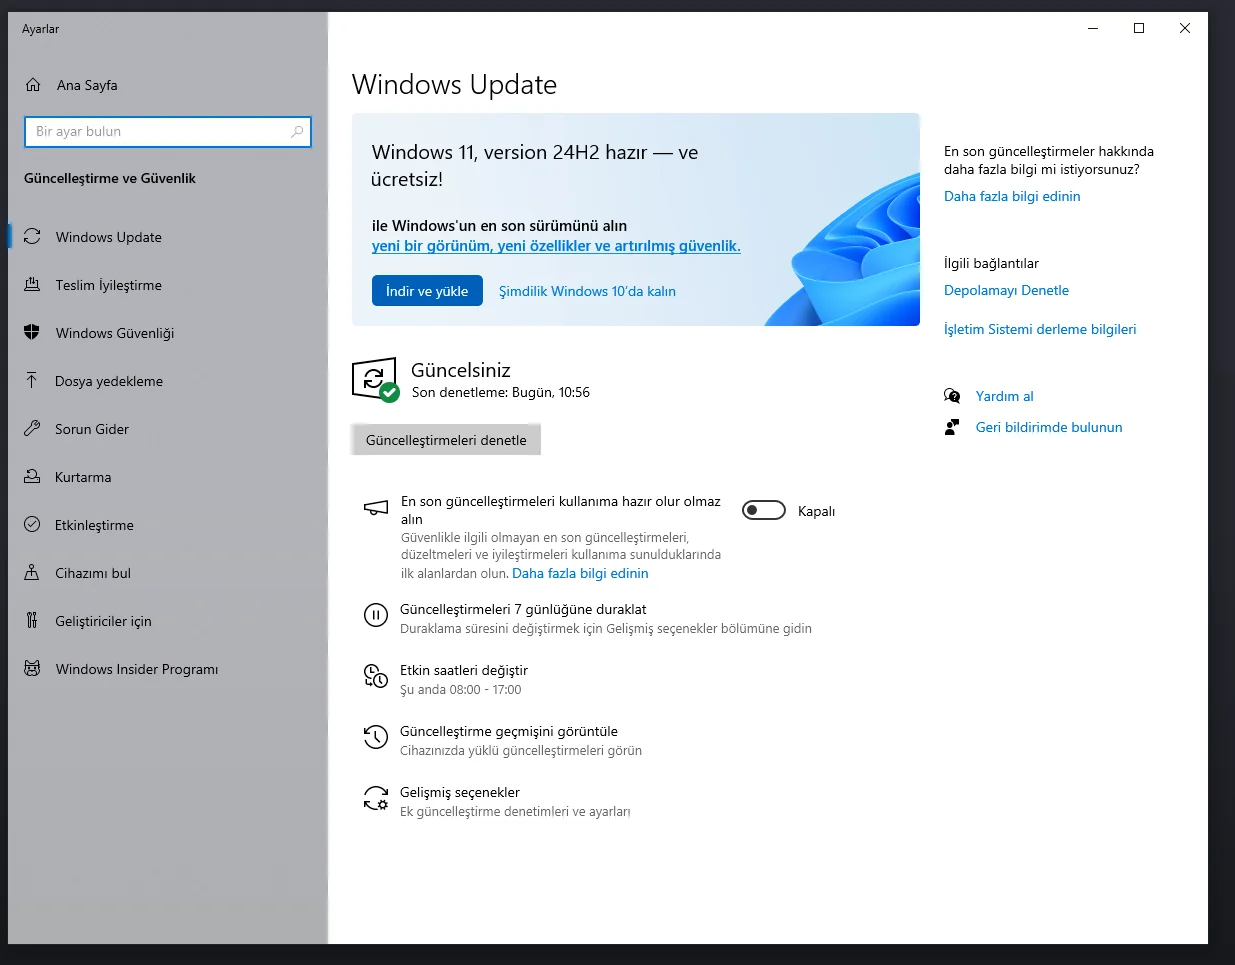Navigate to Kurtarma settings
This screenshot has width=1235, height=965.
click(x=167, y=477)
